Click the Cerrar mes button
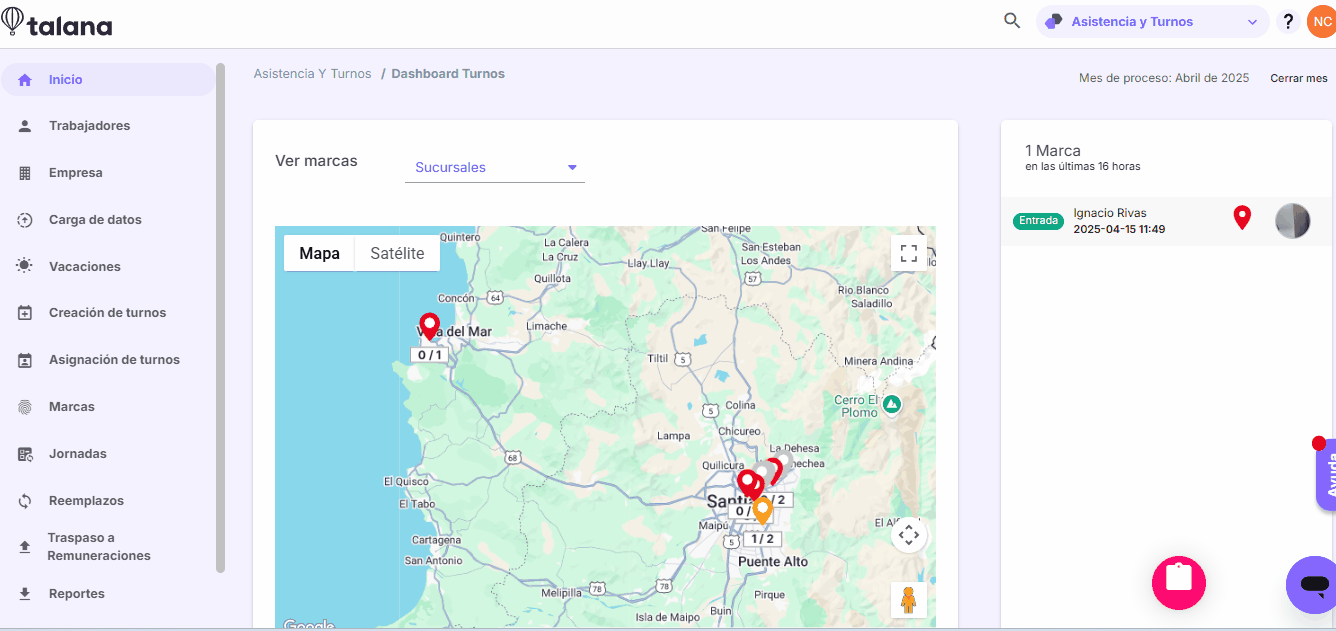This screenshot has height=631, width=1336. click(1298, 78)
